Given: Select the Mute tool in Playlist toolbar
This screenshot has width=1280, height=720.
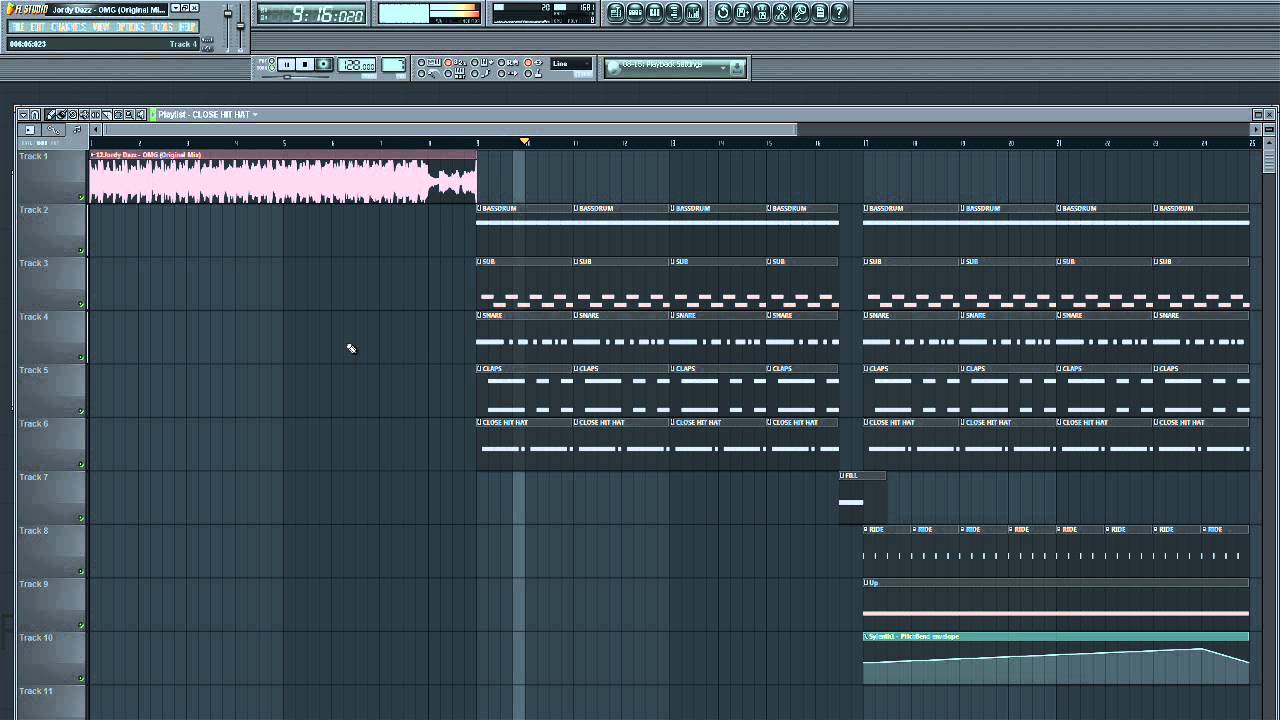Looking at the screenshot, I should pyautogui.click(x=84, y=114).
